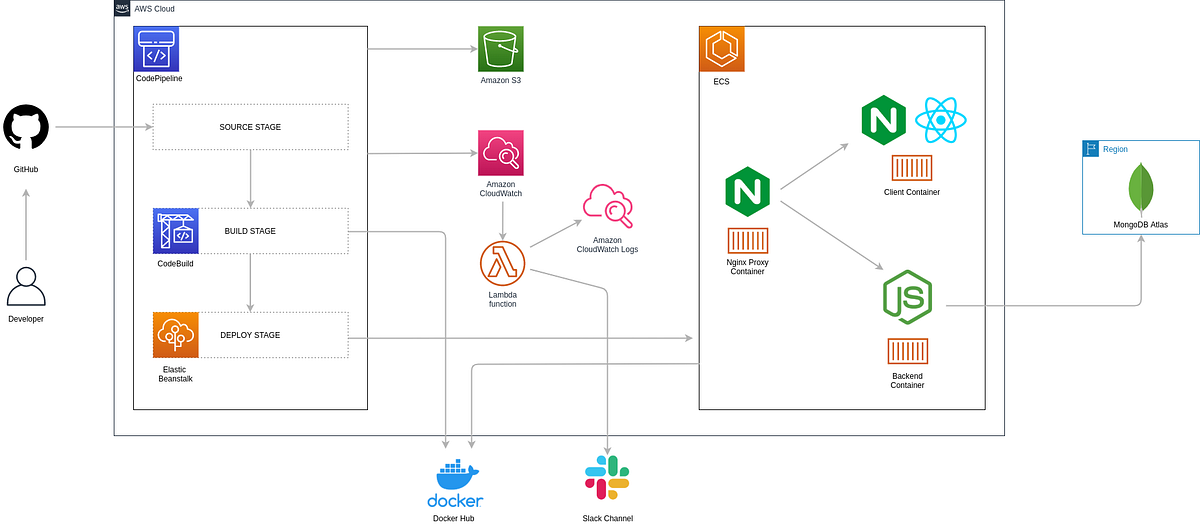Viewport: 1200px width, 525px height.
Task: Select the Developer label text
Action: coord(26,319)
